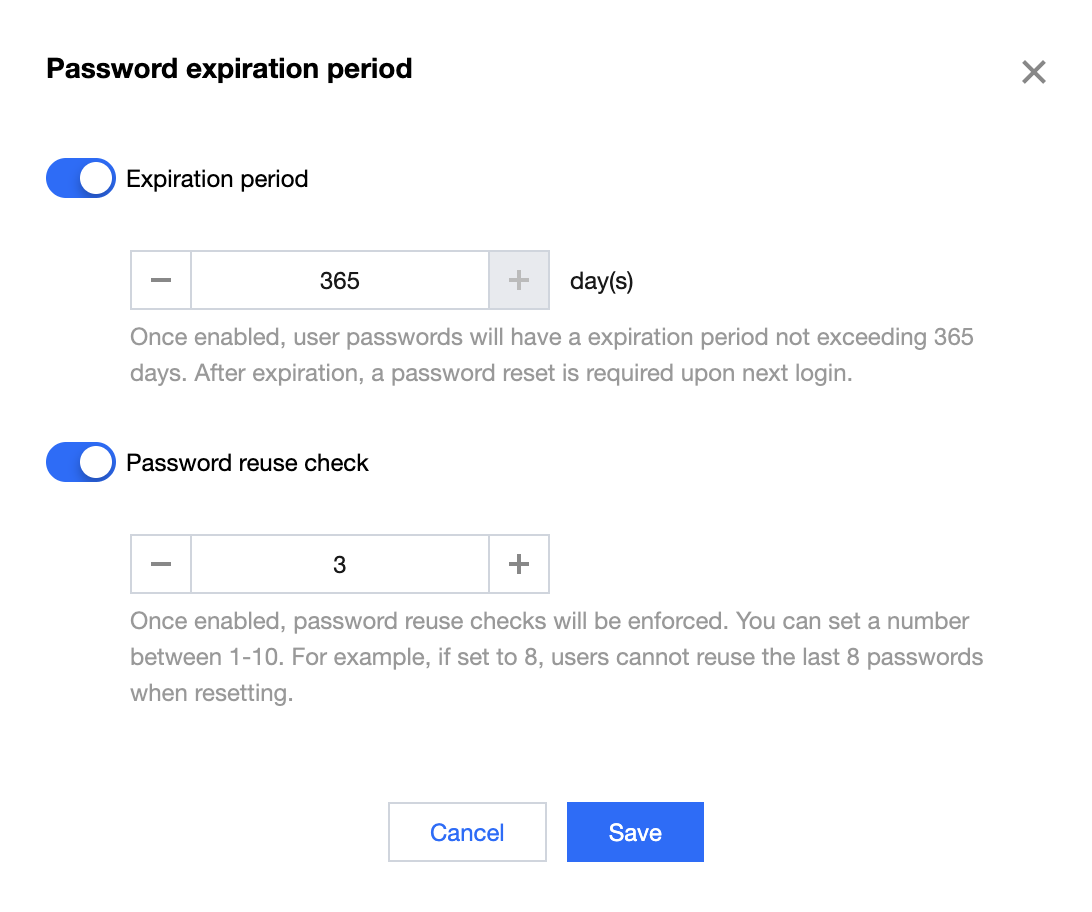
Task: Cancel the password expiration changes
Action: coord(467,832)
